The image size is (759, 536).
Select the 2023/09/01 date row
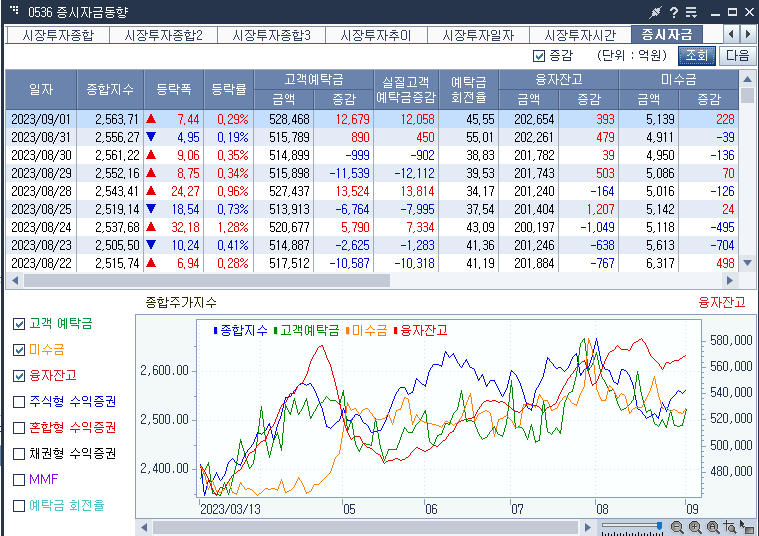coord(372,119)
